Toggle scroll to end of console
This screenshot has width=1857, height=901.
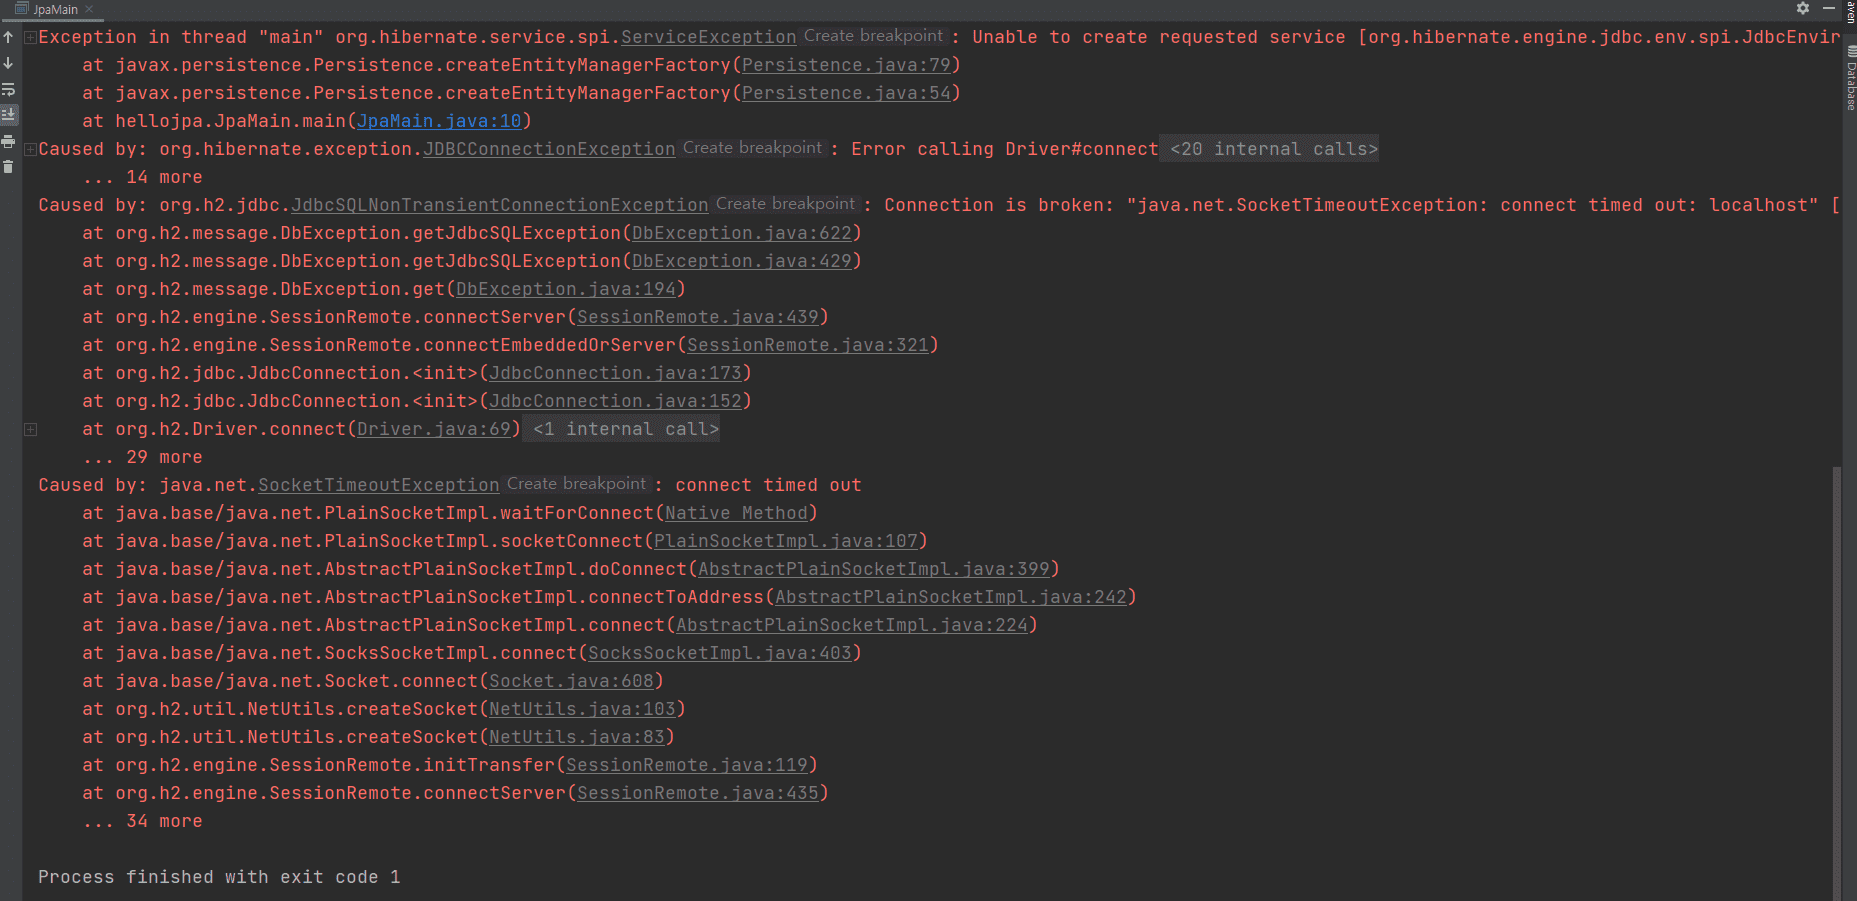(x=8, y=115)
